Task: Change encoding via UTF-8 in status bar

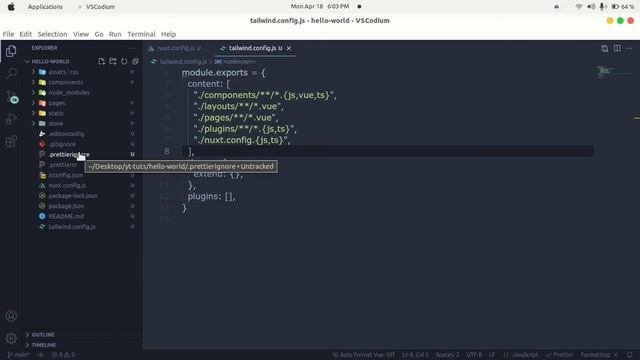Action: pyautogui.click(x=474, y=355)
